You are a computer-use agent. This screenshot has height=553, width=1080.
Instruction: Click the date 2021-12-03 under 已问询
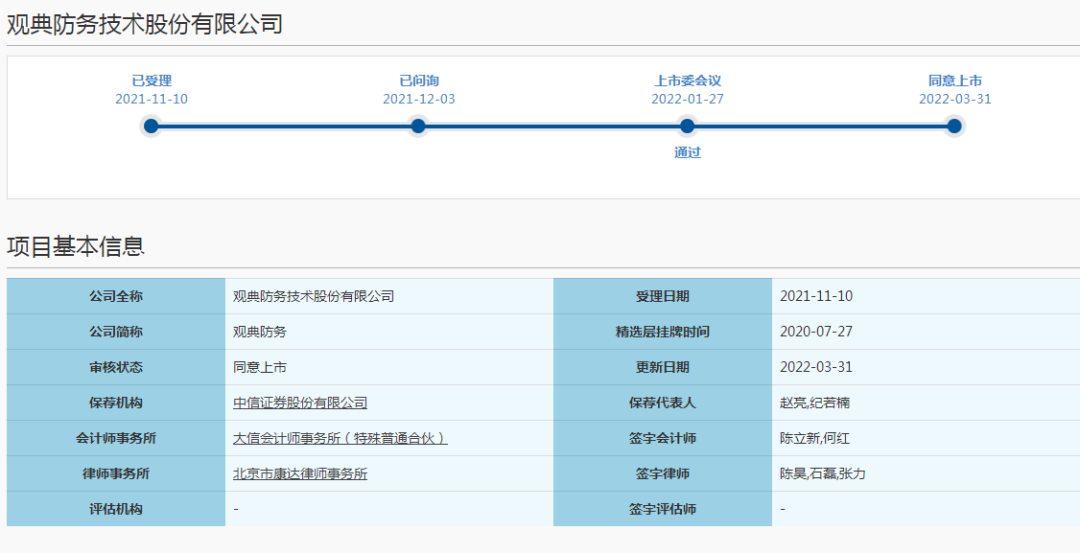(418, 99)
